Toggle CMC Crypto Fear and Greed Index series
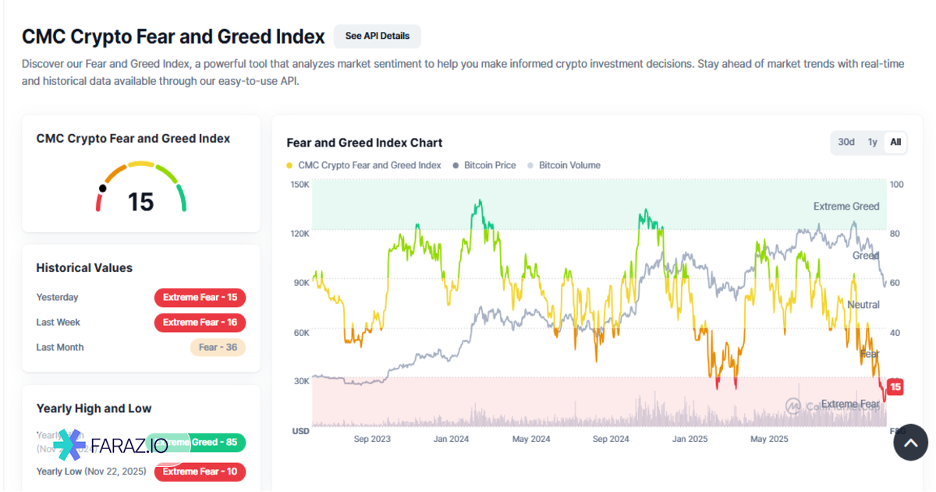 pyautogui.click(x=369, y=165)
